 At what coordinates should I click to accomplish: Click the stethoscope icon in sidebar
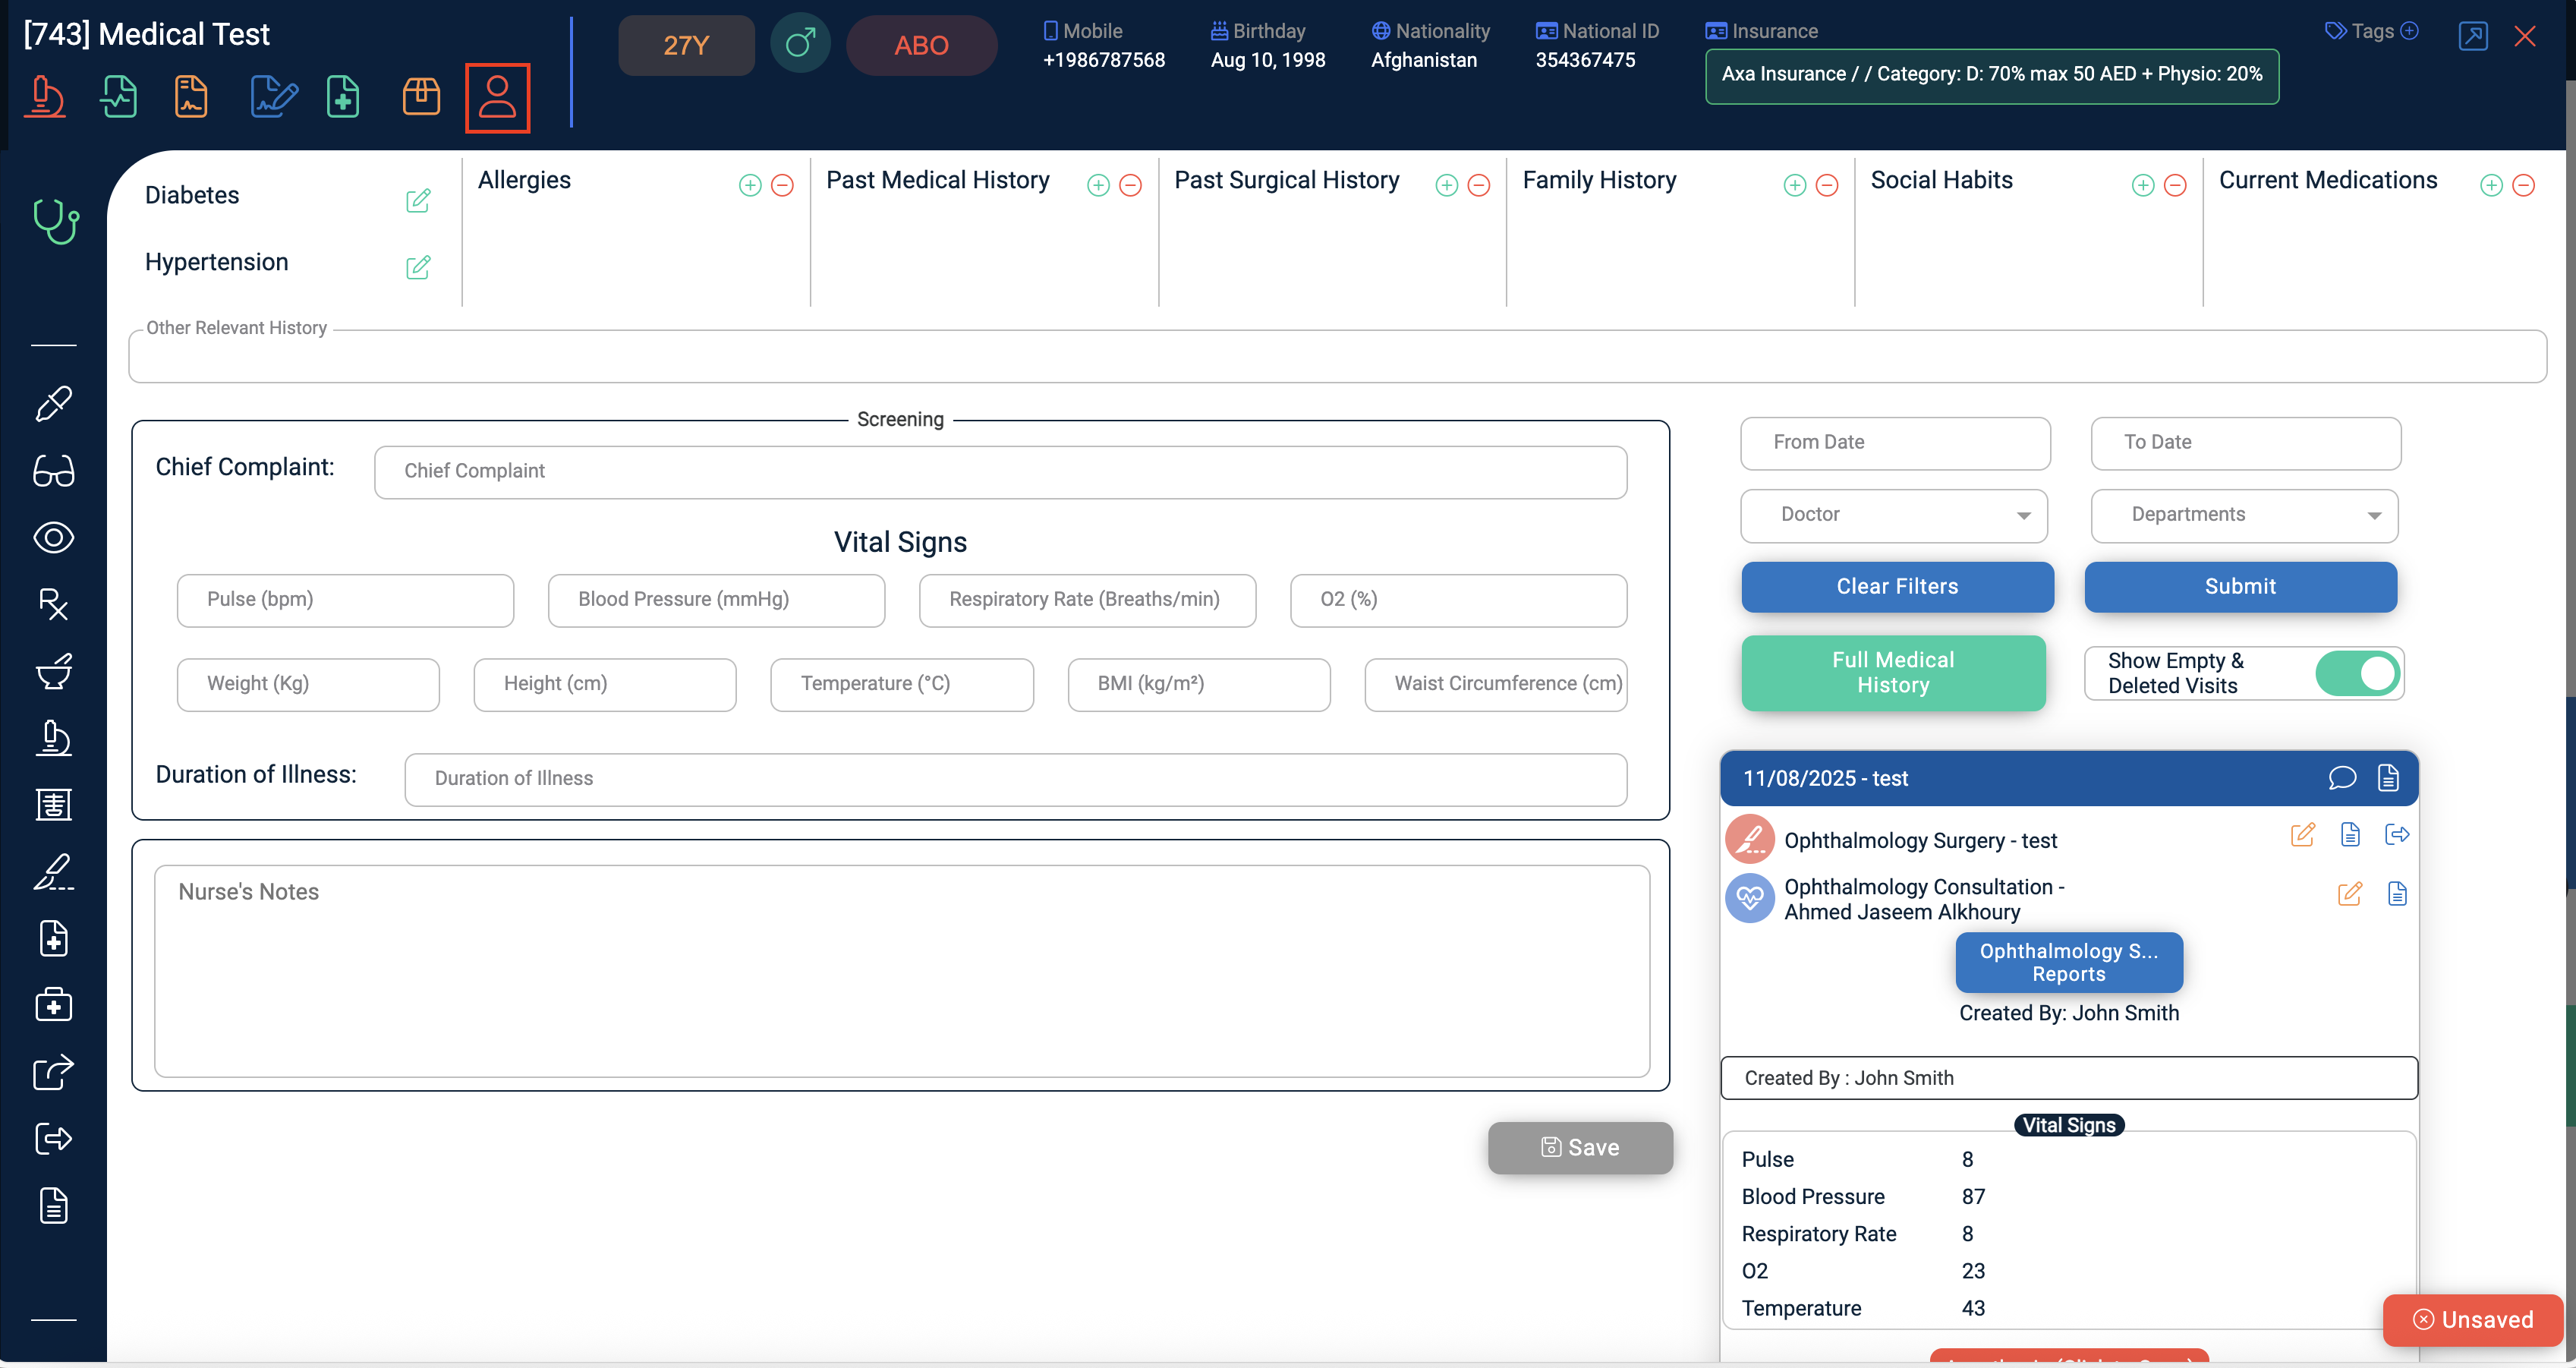(55, 221)
